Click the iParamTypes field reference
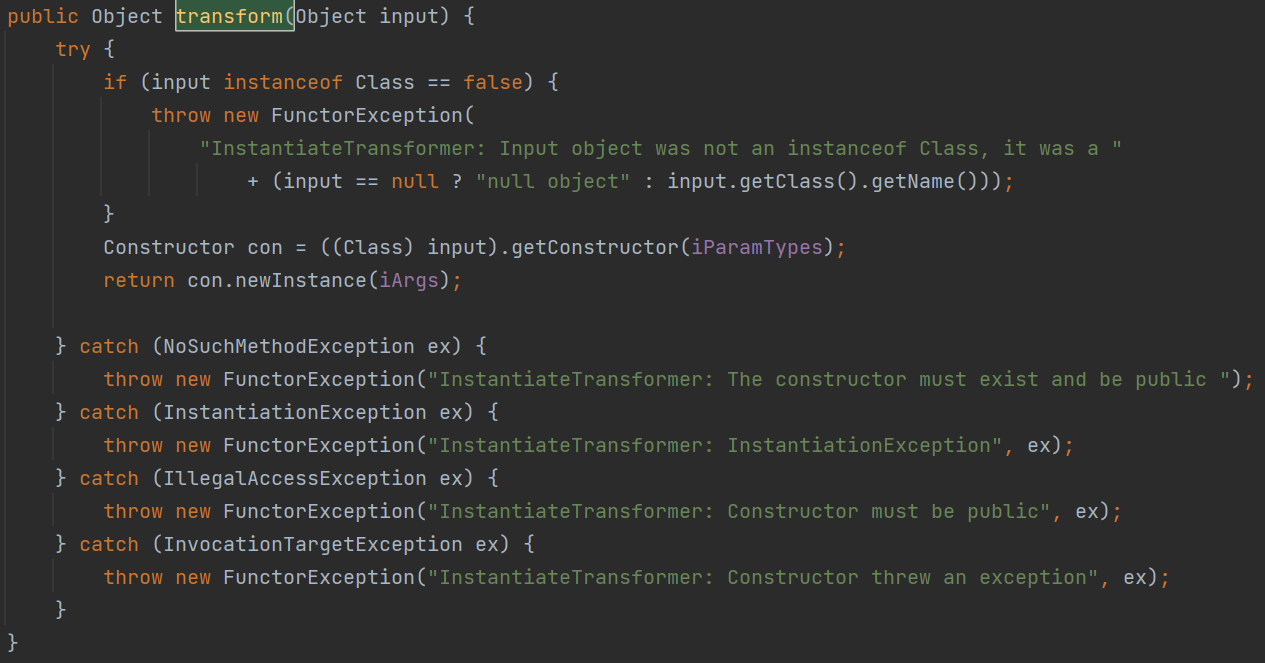The height and width of the screenshot is (663, 1265). (x=763, y=247)
